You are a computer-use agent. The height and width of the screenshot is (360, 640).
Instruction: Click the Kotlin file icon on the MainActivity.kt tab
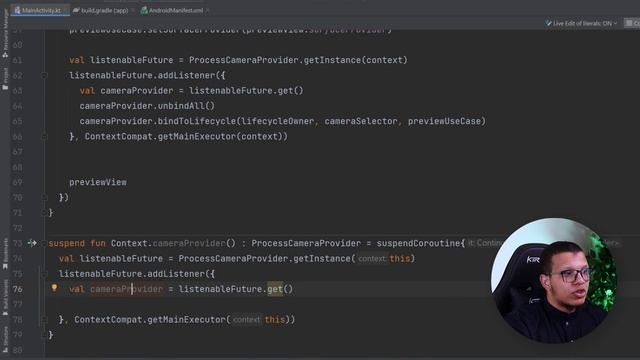pos(17,10)
